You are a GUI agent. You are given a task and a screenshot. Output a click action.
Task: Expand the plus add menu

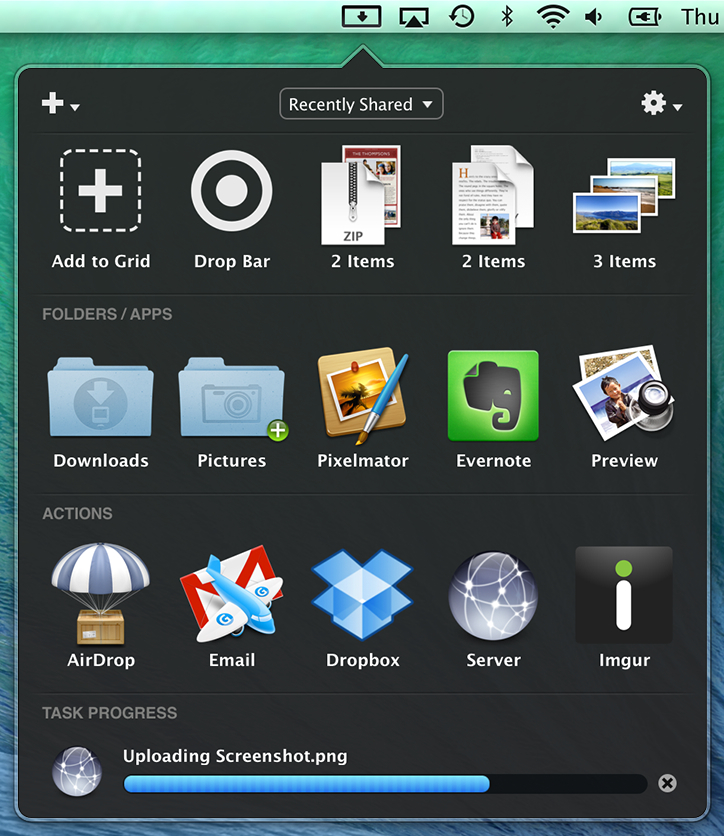60,103
